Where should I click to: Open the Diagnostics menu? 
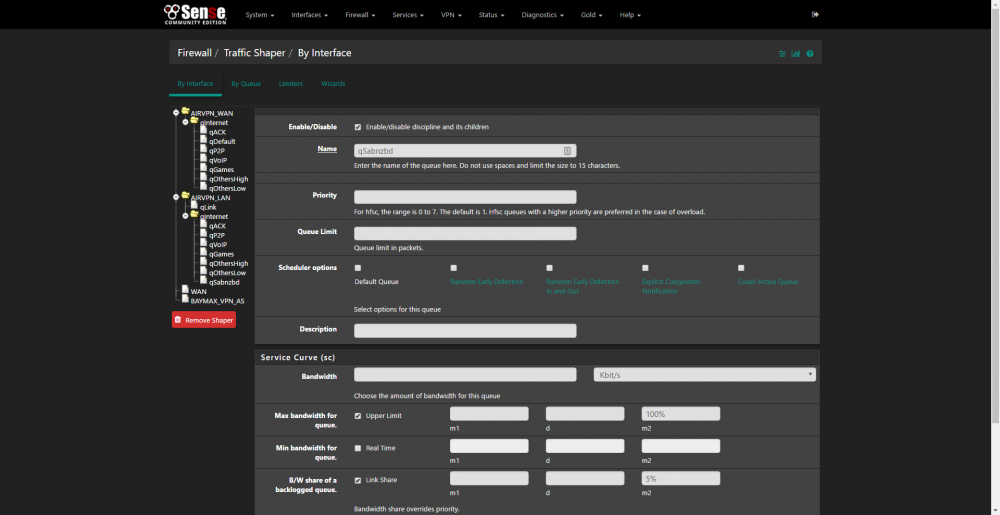(542, 15)
